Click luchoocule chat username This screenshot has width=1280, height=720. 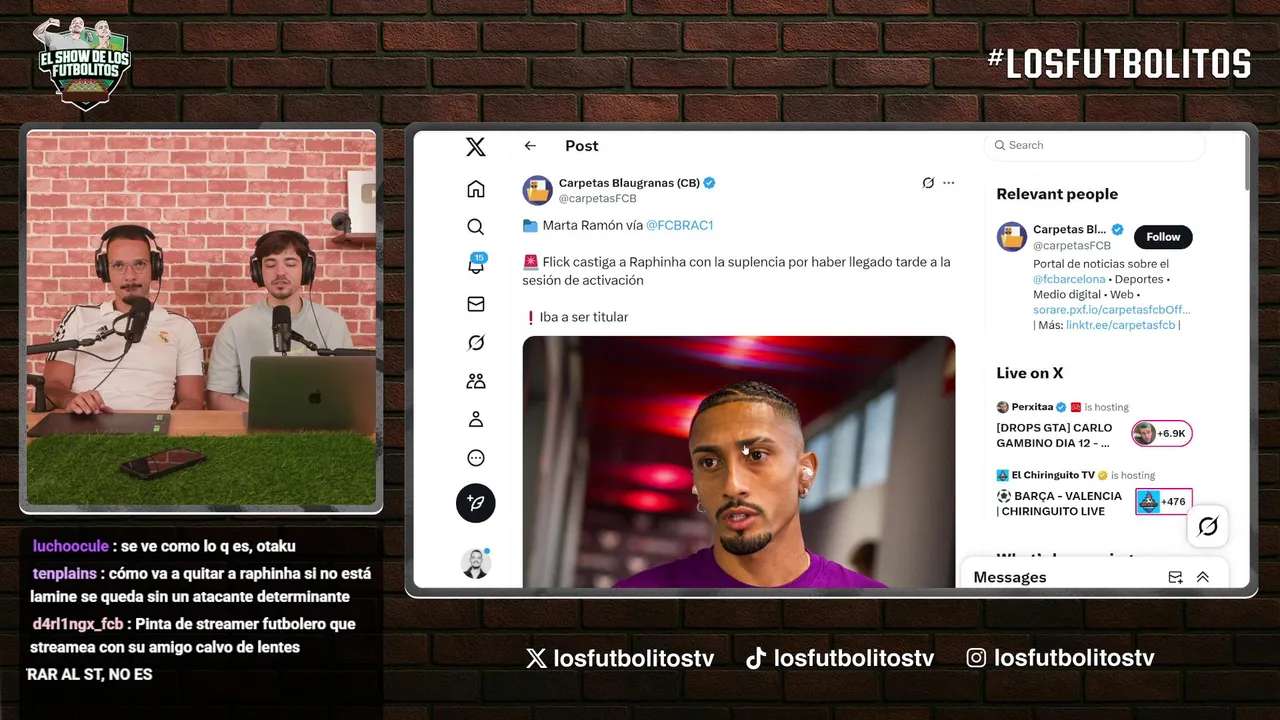[x=70, y=546]
